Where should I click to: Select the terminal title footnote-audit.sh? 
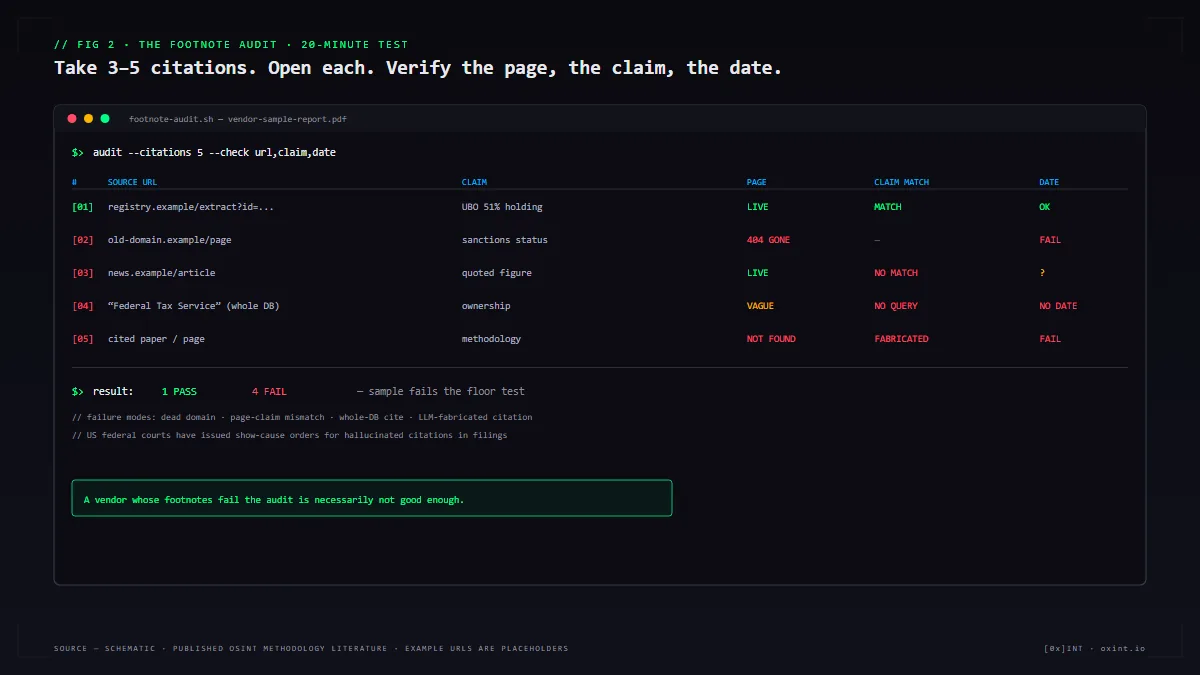click(238, 119)
